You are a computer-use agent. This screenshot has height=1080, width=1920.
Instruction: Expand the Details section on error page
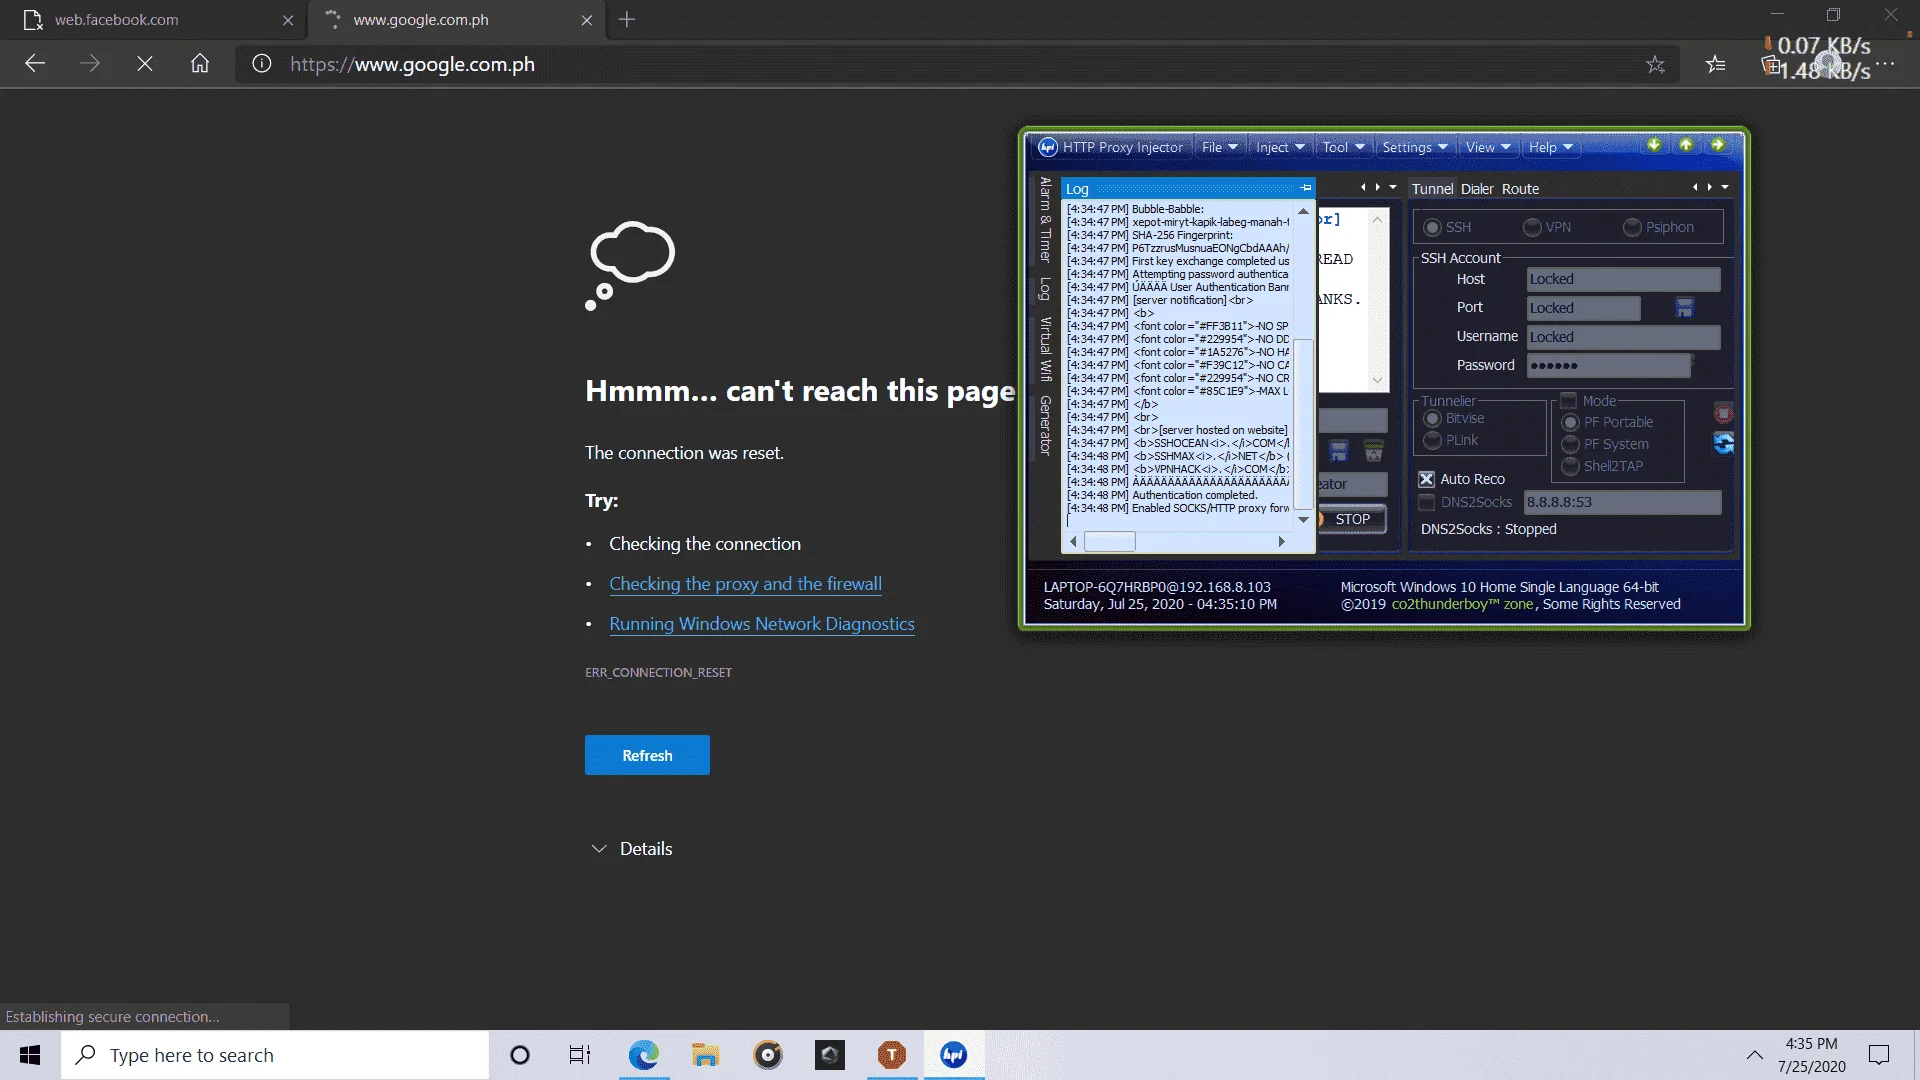point(632,848)
